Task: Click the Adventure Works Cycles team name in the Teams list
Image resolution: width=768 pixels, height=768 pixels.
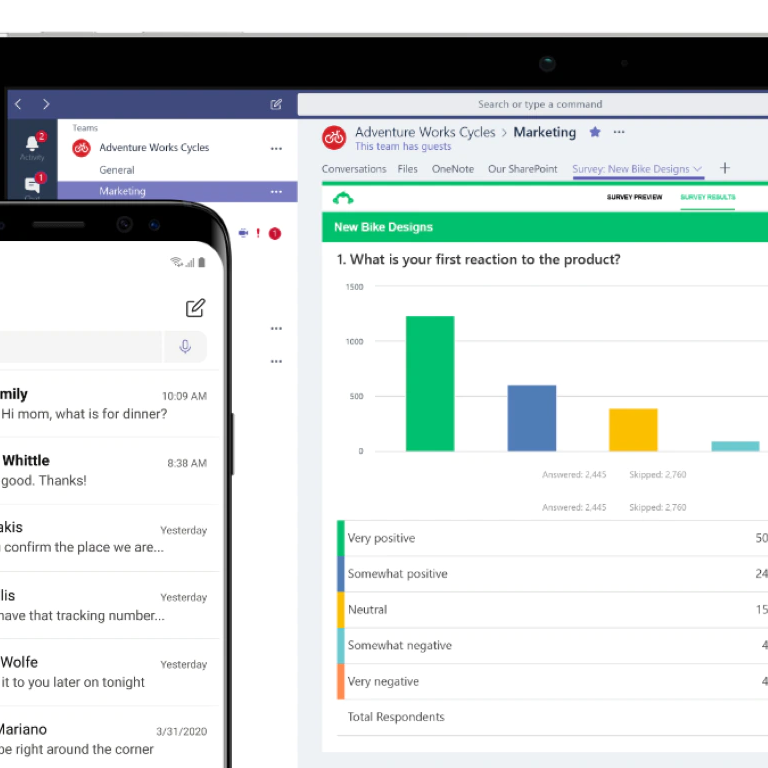Action: click(x=154, y=147)
